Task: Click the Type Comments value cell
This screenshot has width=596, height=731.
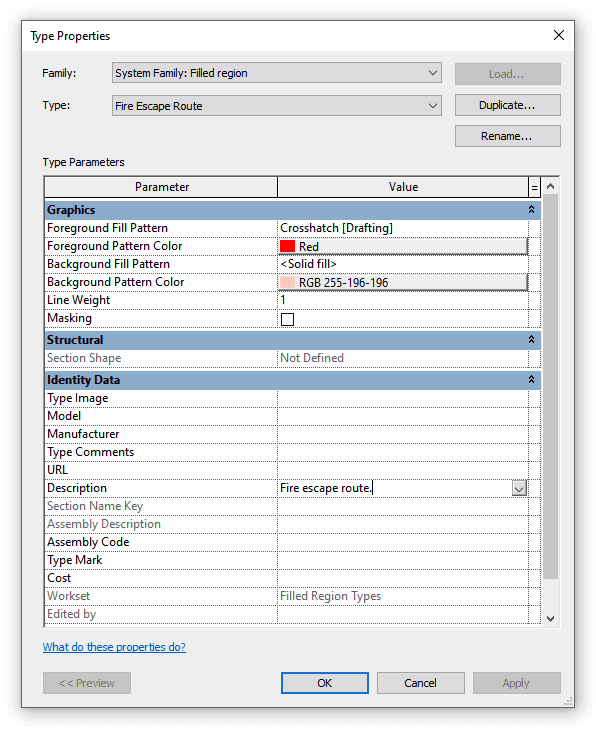Action: 403,452
